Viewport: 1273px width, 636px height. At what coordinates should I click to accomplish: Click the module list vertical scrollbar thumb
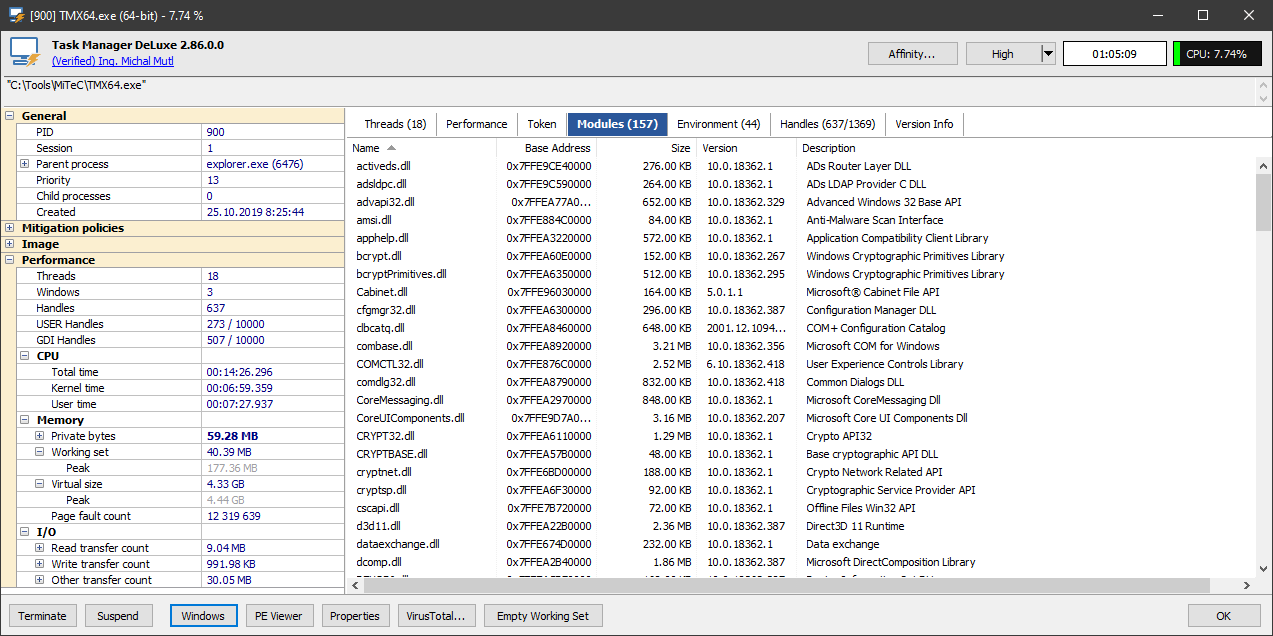(1263, 201)
